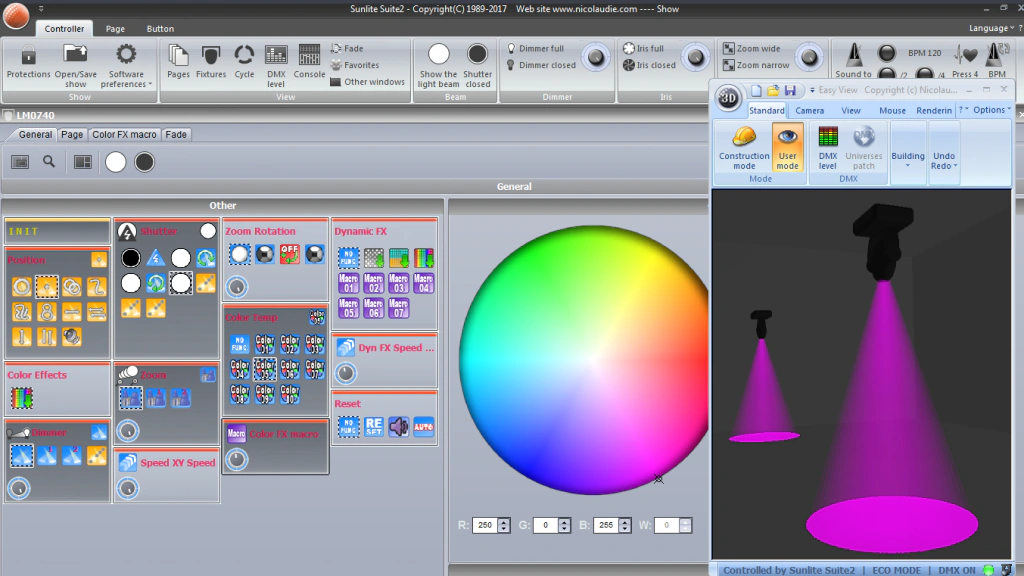1024x576 pixels.
Task: Adjust the Speed XY Speed knob
Action: click(128, 488)
